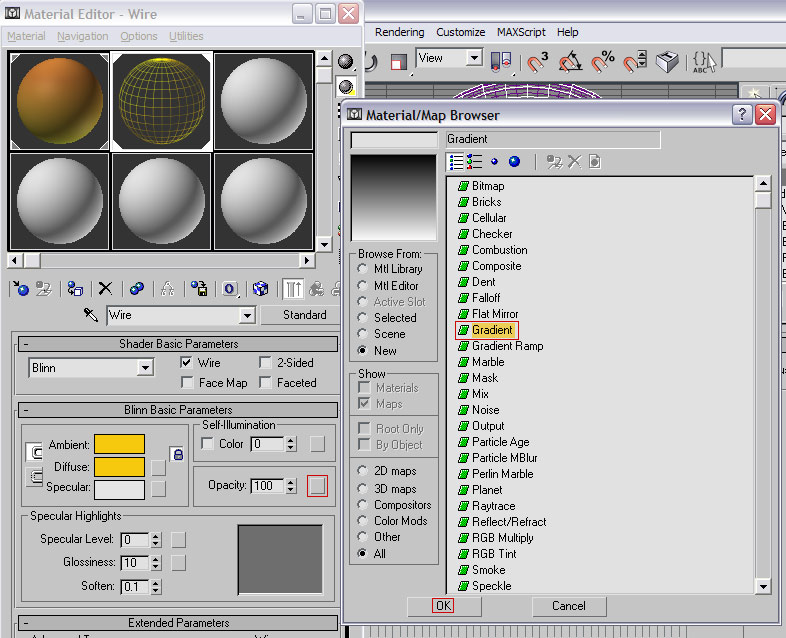Confirm the map choice with OK
Screen dimensions: 786x638
[444, 606]
